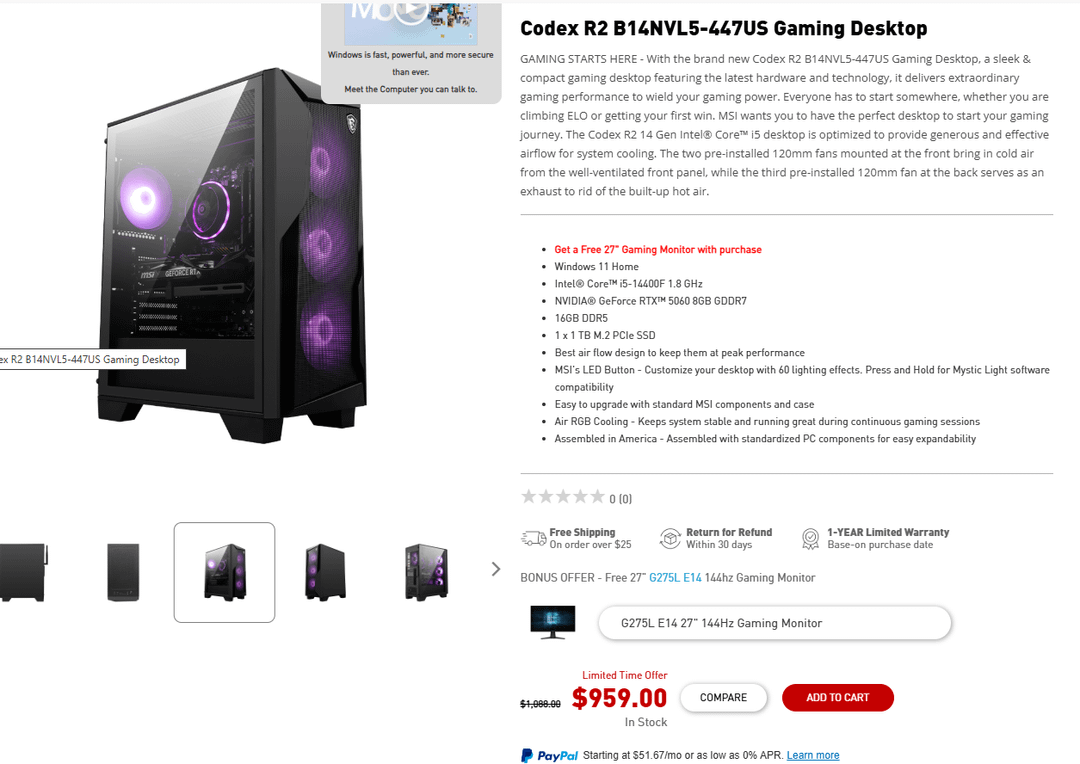Open the G275L E14 bonus offer link

675,577
